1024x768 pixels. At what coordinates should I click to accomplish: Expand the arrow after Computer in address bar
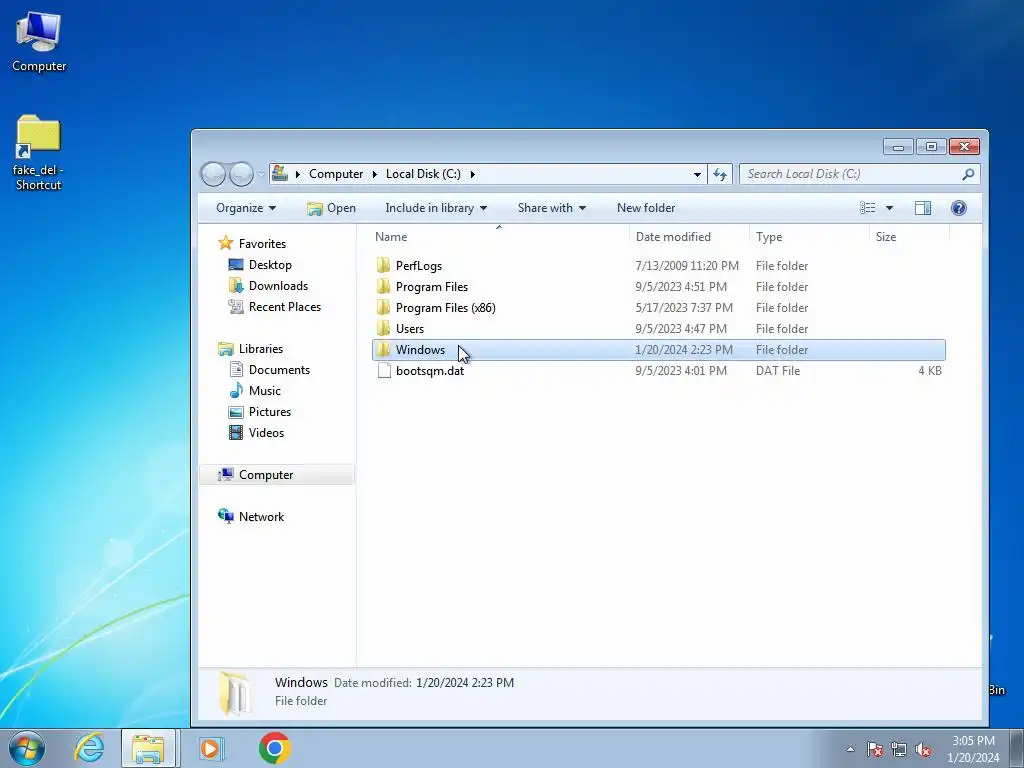375,174
